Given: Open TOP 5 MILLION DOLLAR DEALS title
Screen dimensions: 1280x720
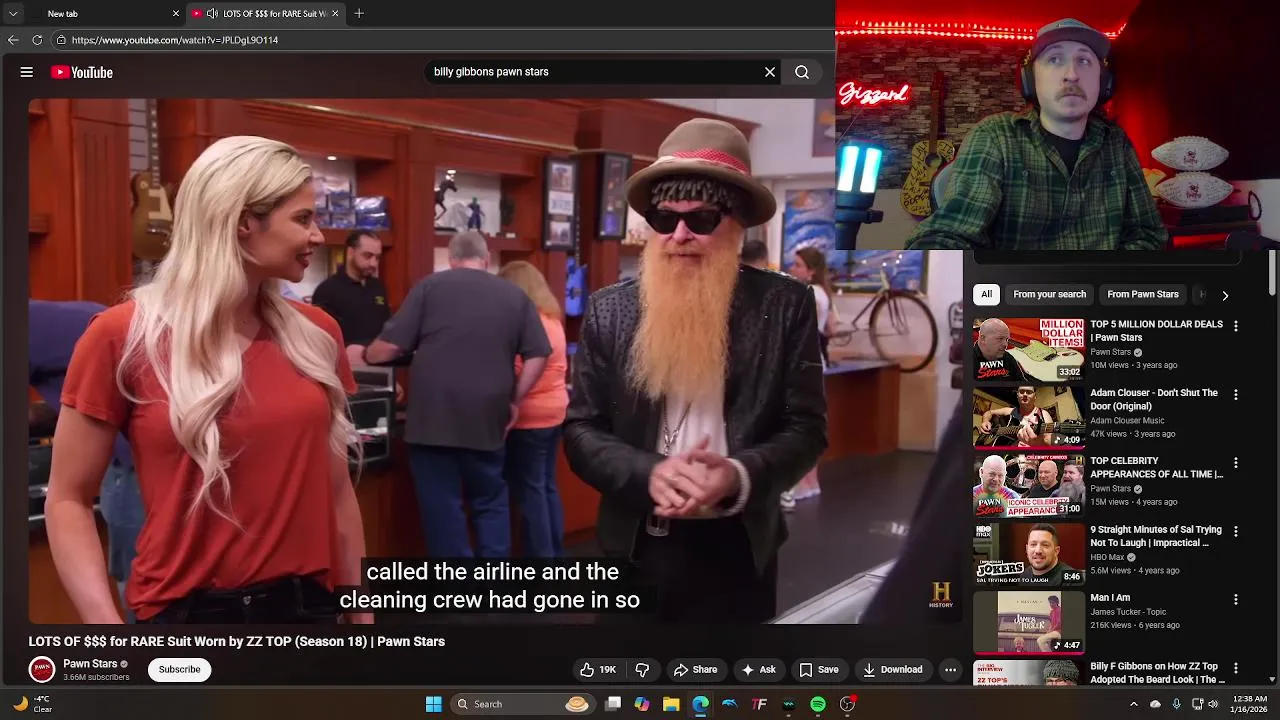Looking at the screenshot, I should click(x=1156, y=331).
